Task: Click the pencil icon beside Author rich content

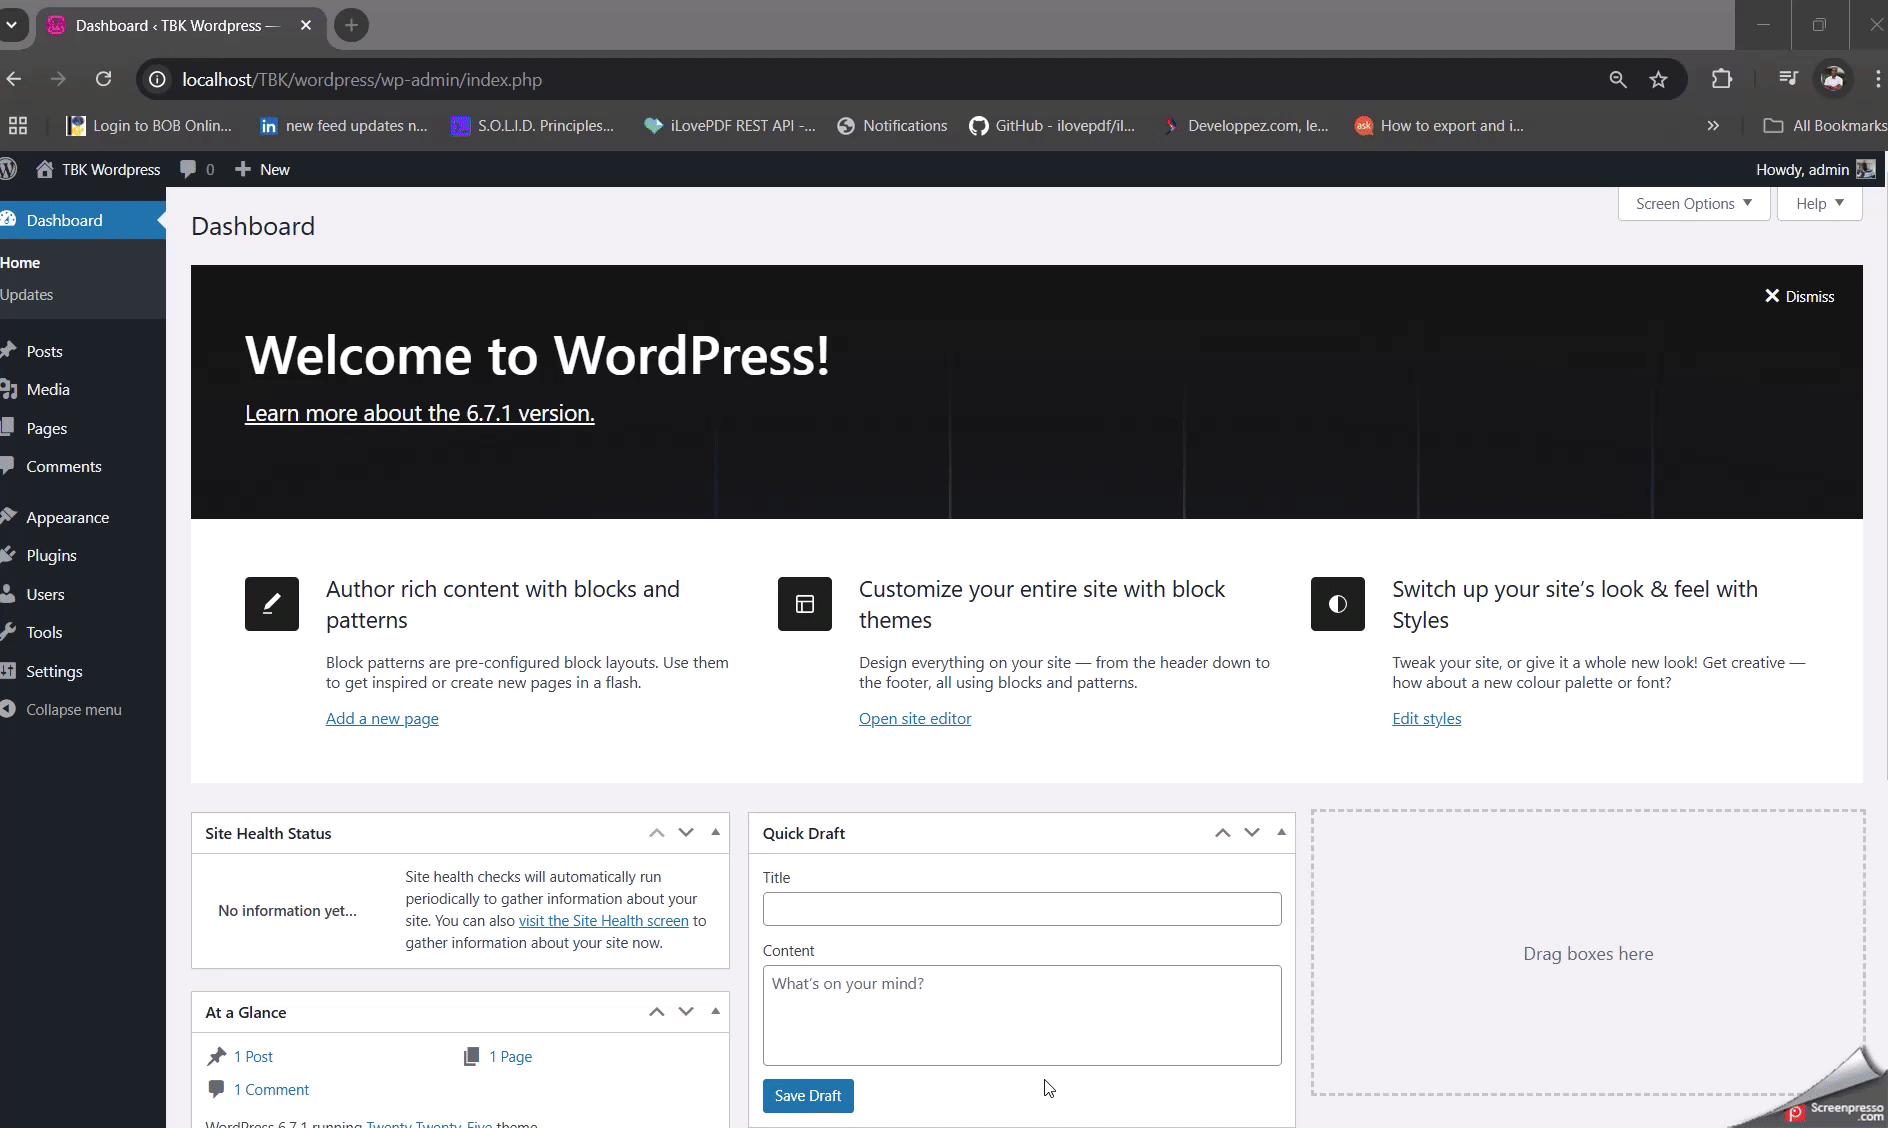Action: pos(272,604)
